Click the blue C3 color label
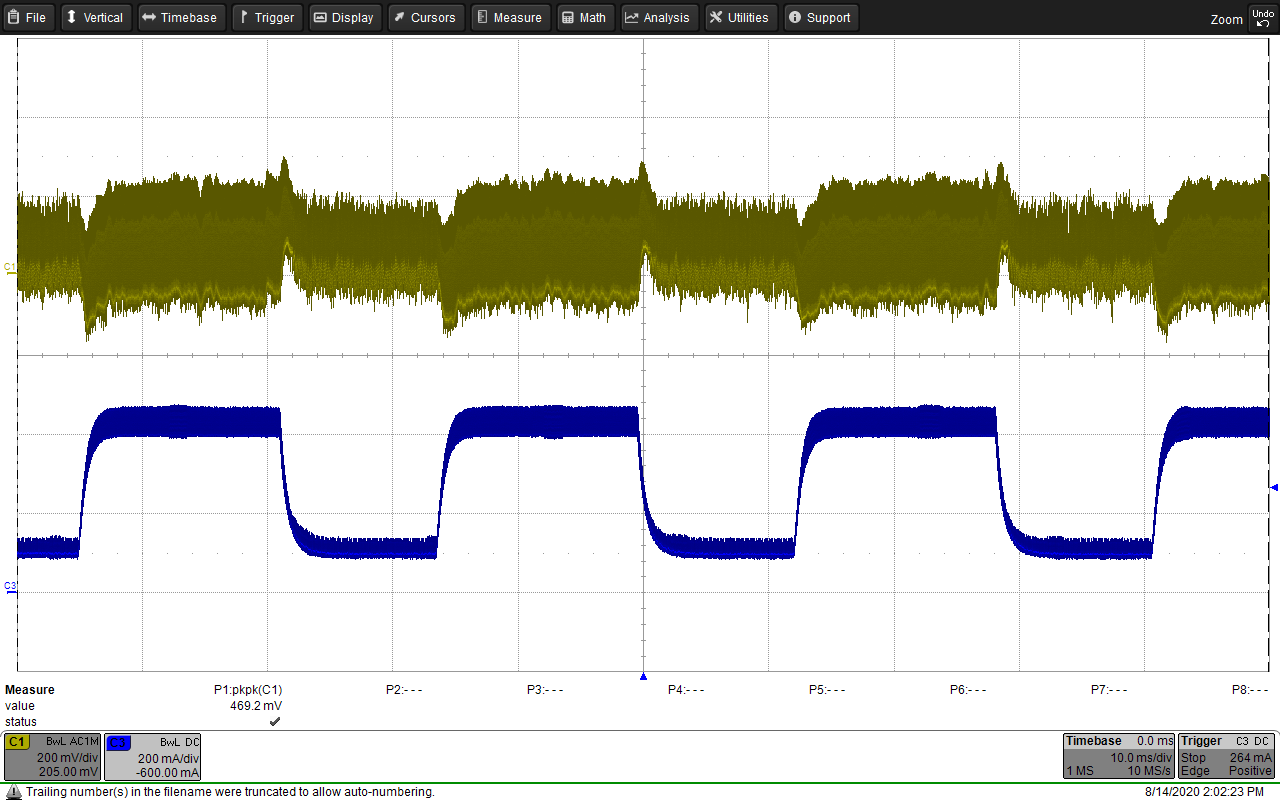1280x800 pixels. (118, 742)
